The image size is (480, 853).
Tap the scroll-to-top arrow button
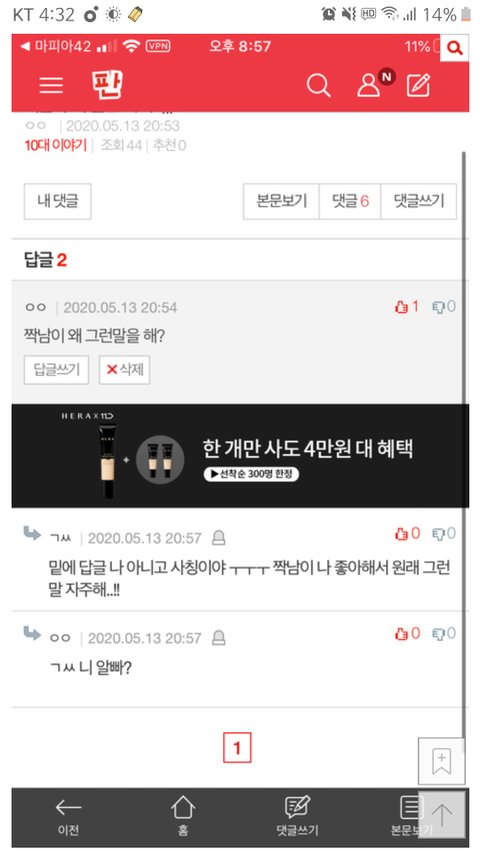pos(441,814)
